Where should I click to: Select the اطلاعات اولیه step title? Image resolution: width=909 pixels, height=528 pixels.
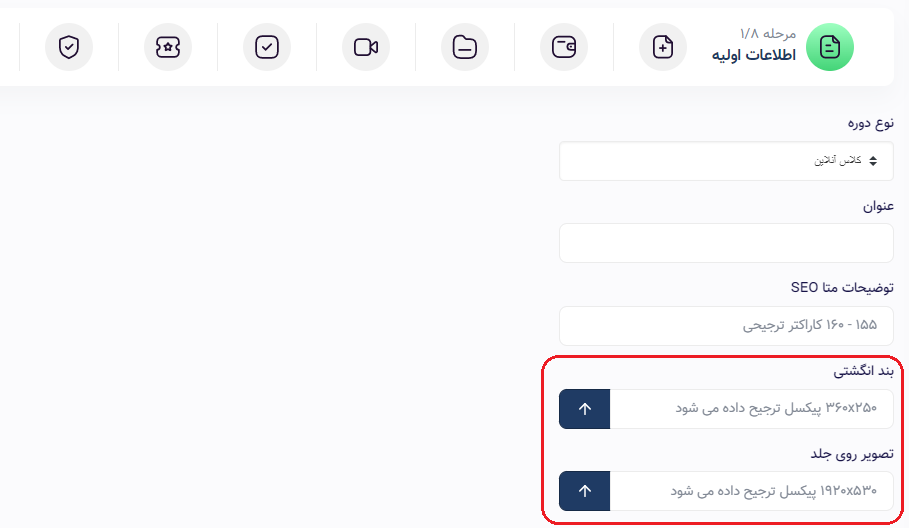(x=754, y=55)
